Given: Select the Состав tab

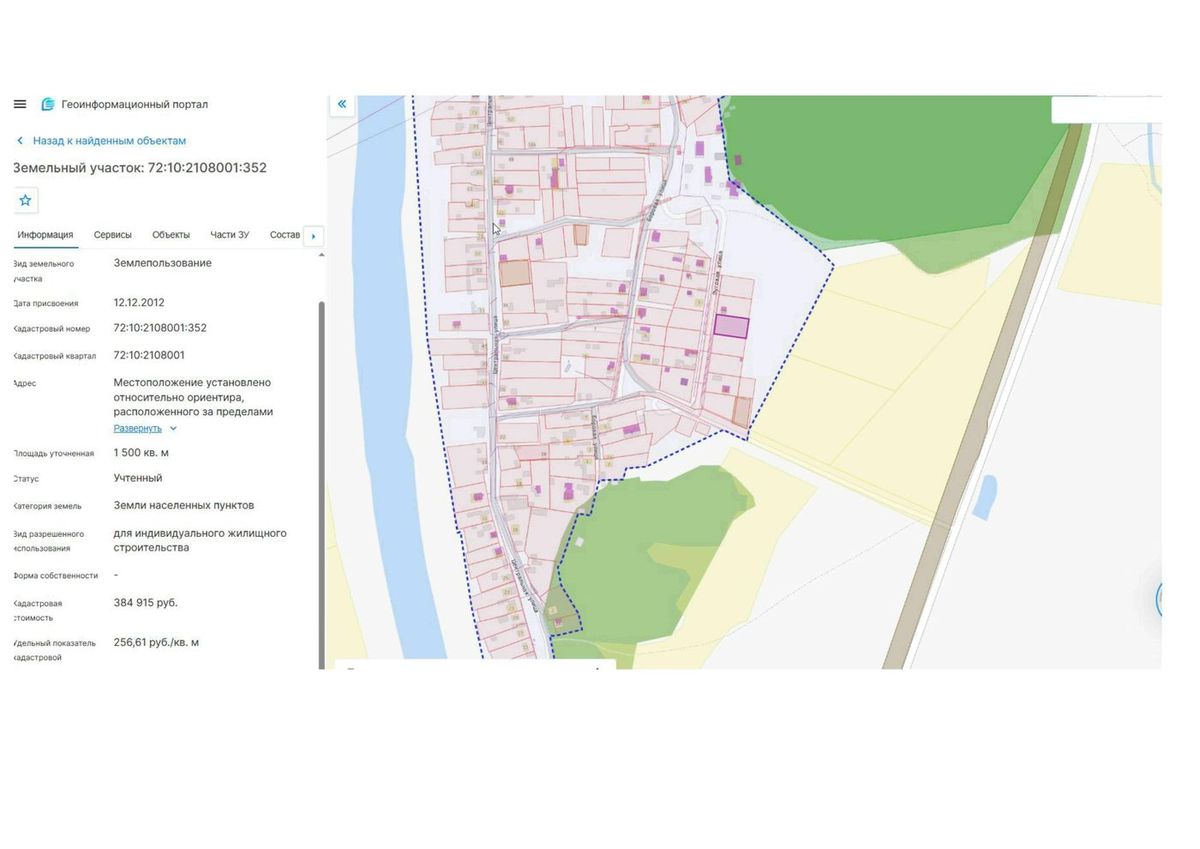Looking at the screenshot, I should [285, 235].
